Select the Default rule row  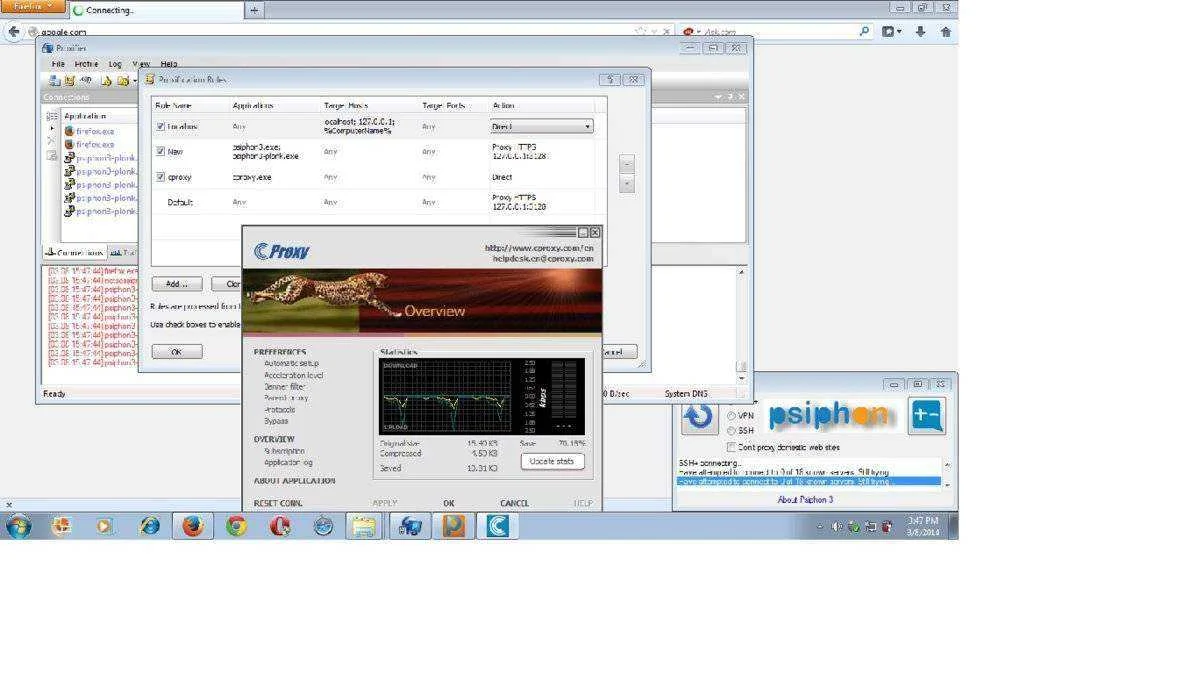point(373,203)
